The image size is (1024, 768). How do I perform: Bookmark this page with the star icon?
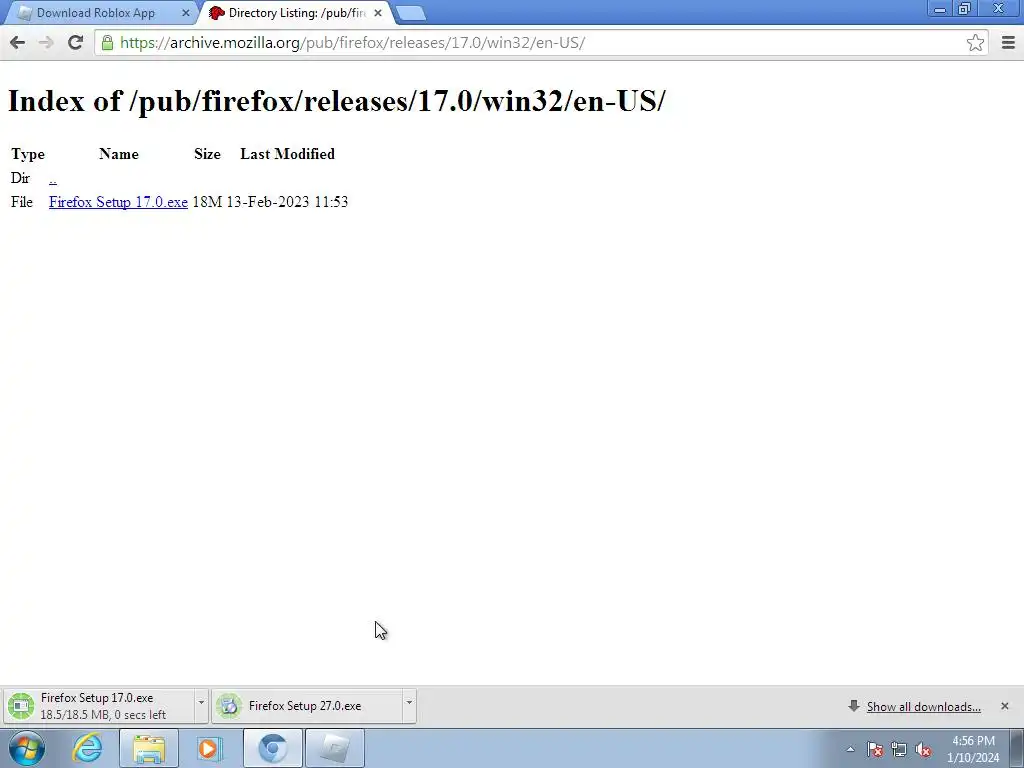point(975,43)
